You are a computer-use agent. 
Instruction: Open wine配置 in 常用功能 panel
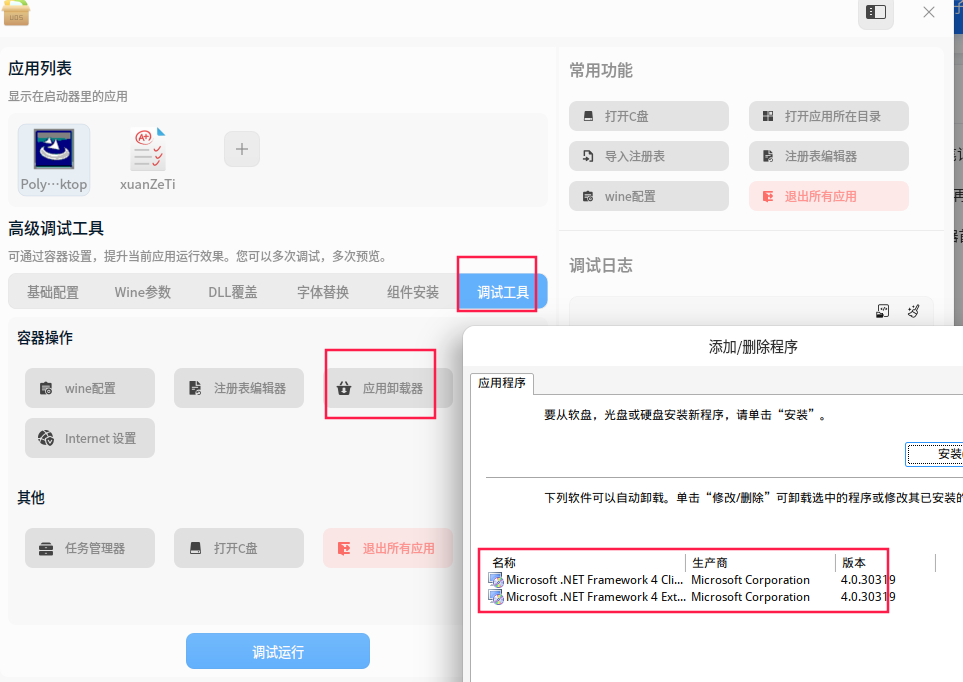point(649,196)
